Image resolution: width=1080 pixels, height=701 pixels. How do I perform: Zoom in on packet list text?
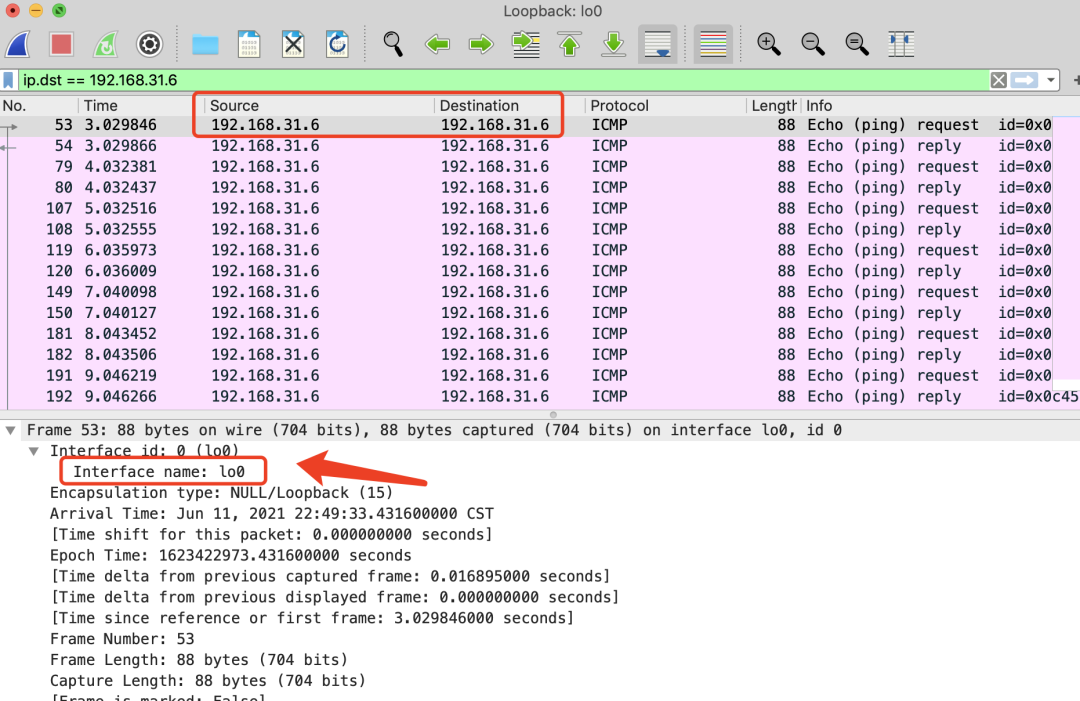(768, 44)
